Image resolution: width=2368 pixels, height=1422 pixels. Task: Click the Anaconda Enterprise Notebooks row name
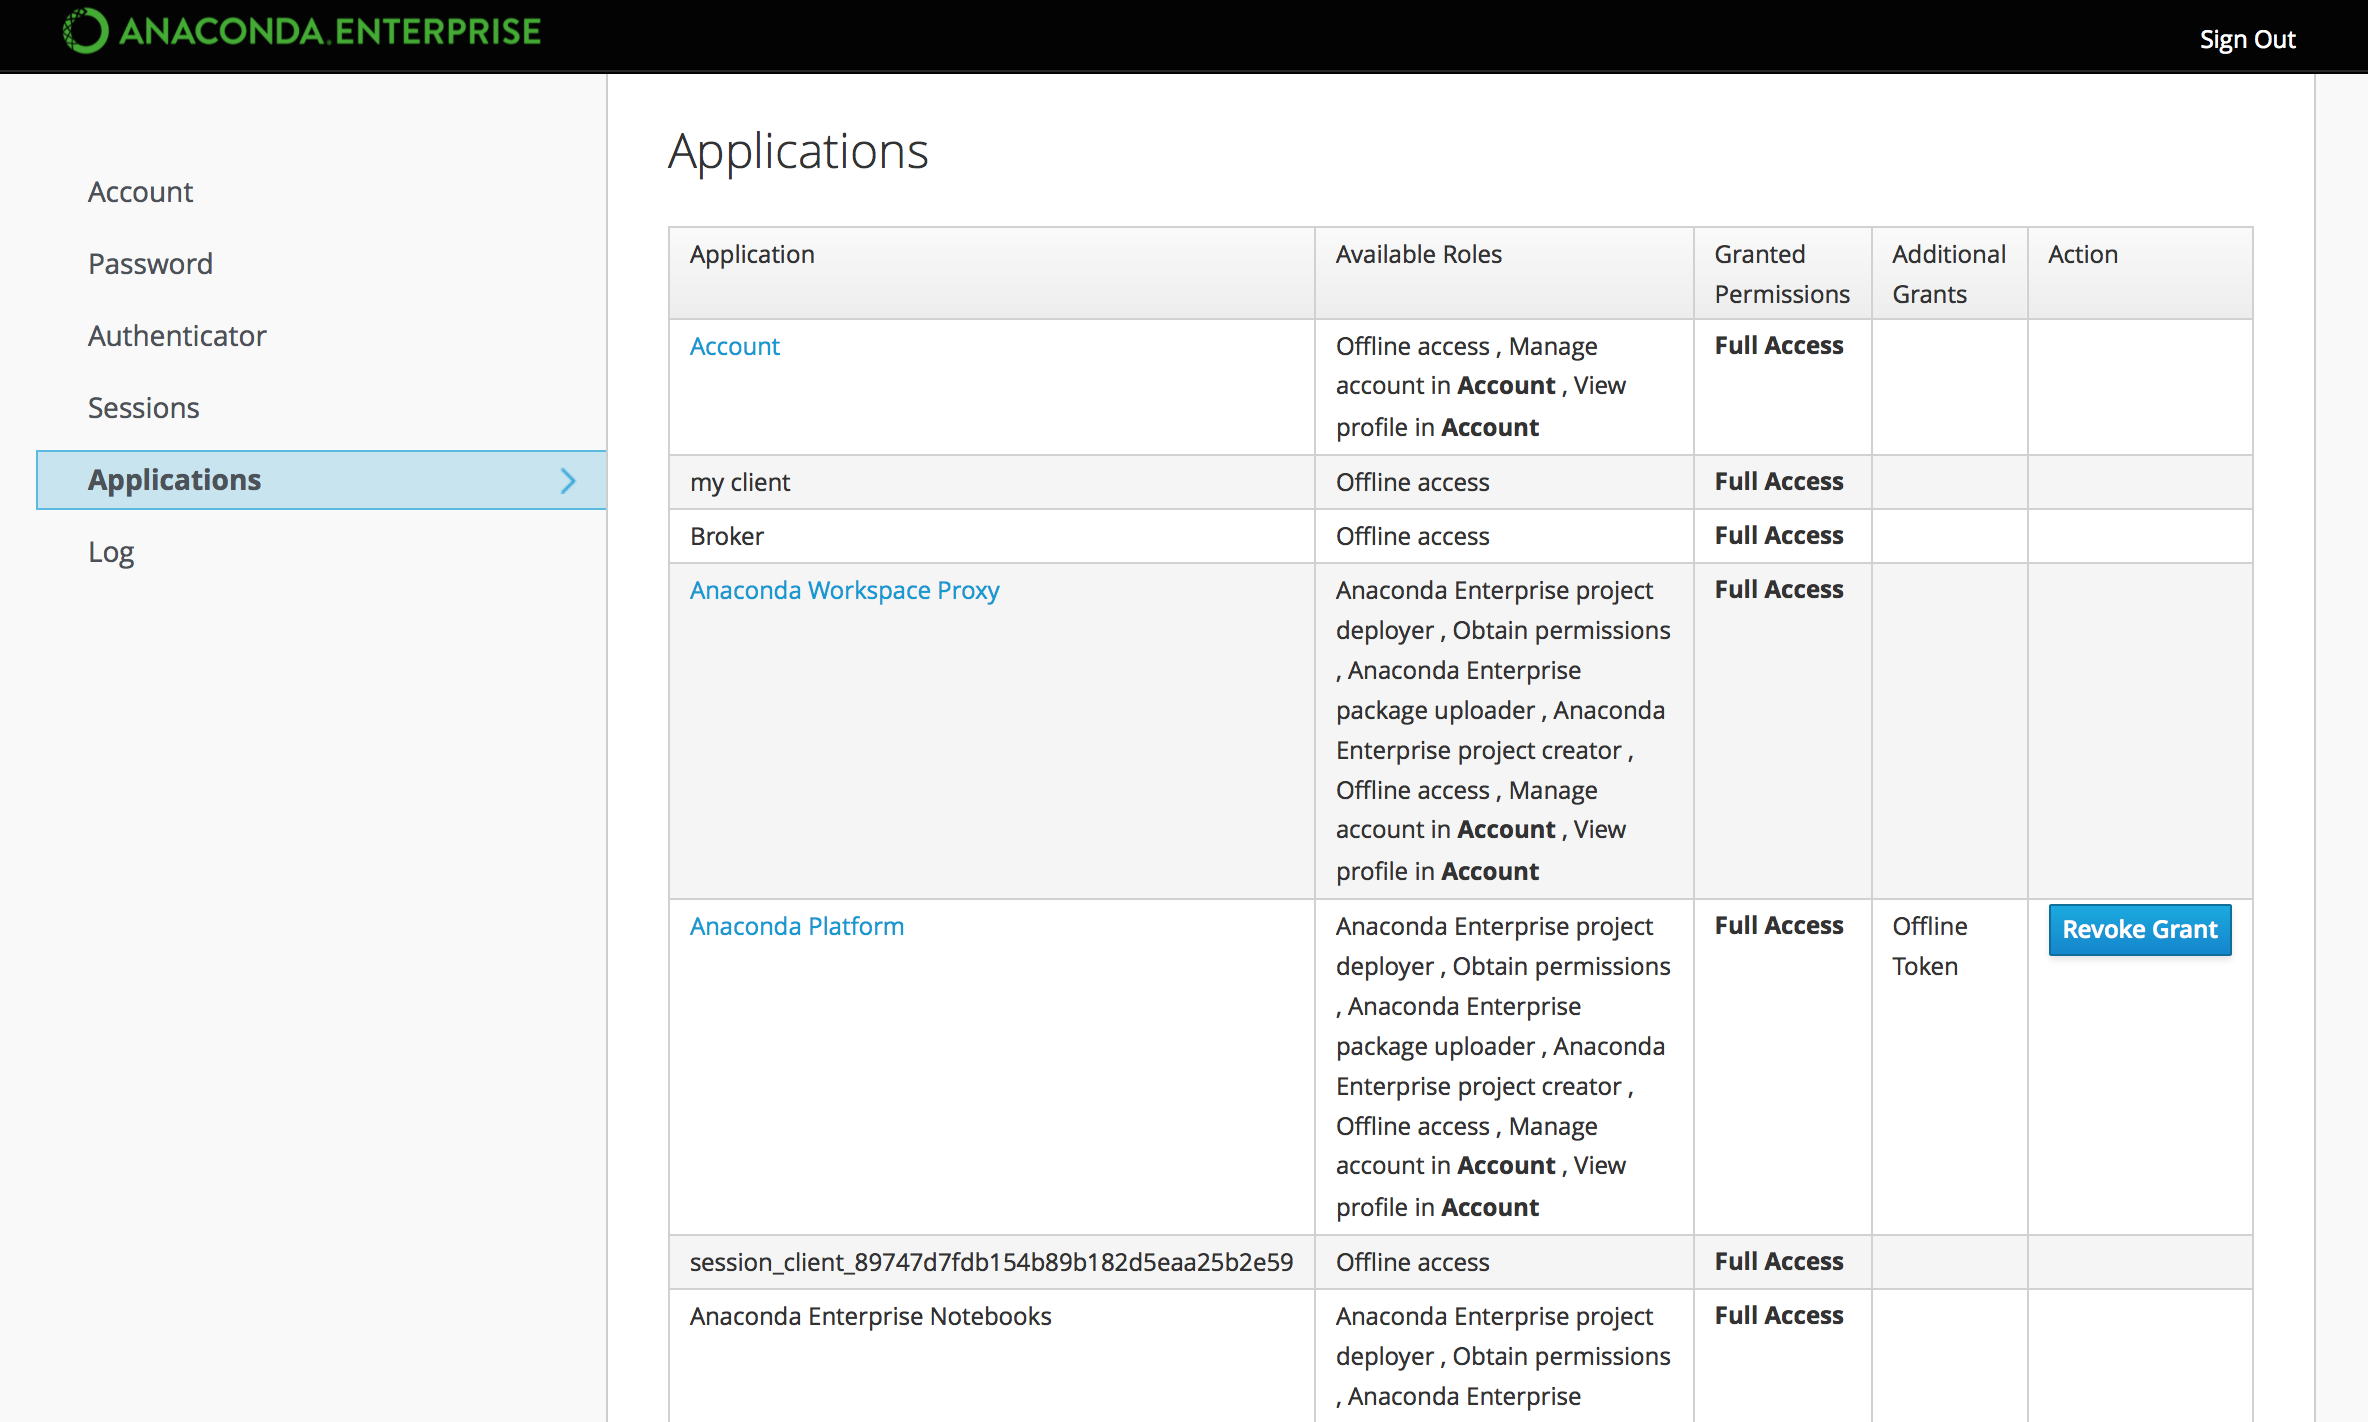pyautogui.click(x=870, y=1316)
